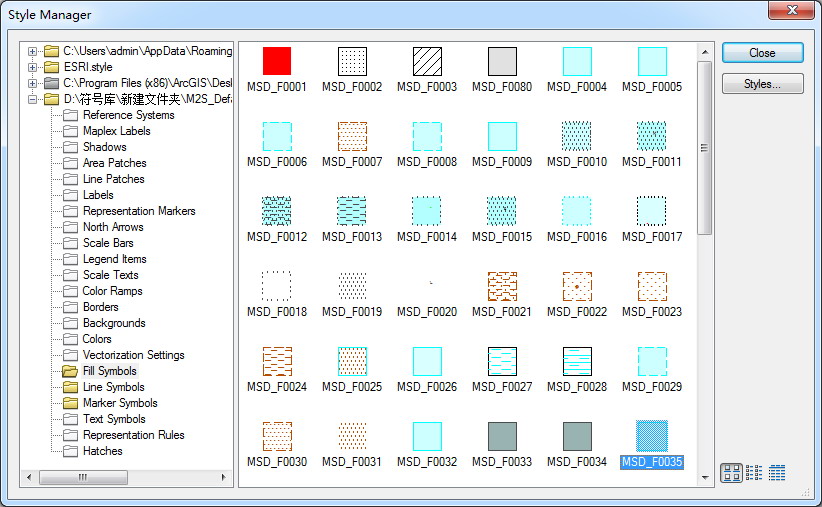The width and height of the screenshot is (822, 507).
Task: Switch to large icons view
Action: [731, 473]
